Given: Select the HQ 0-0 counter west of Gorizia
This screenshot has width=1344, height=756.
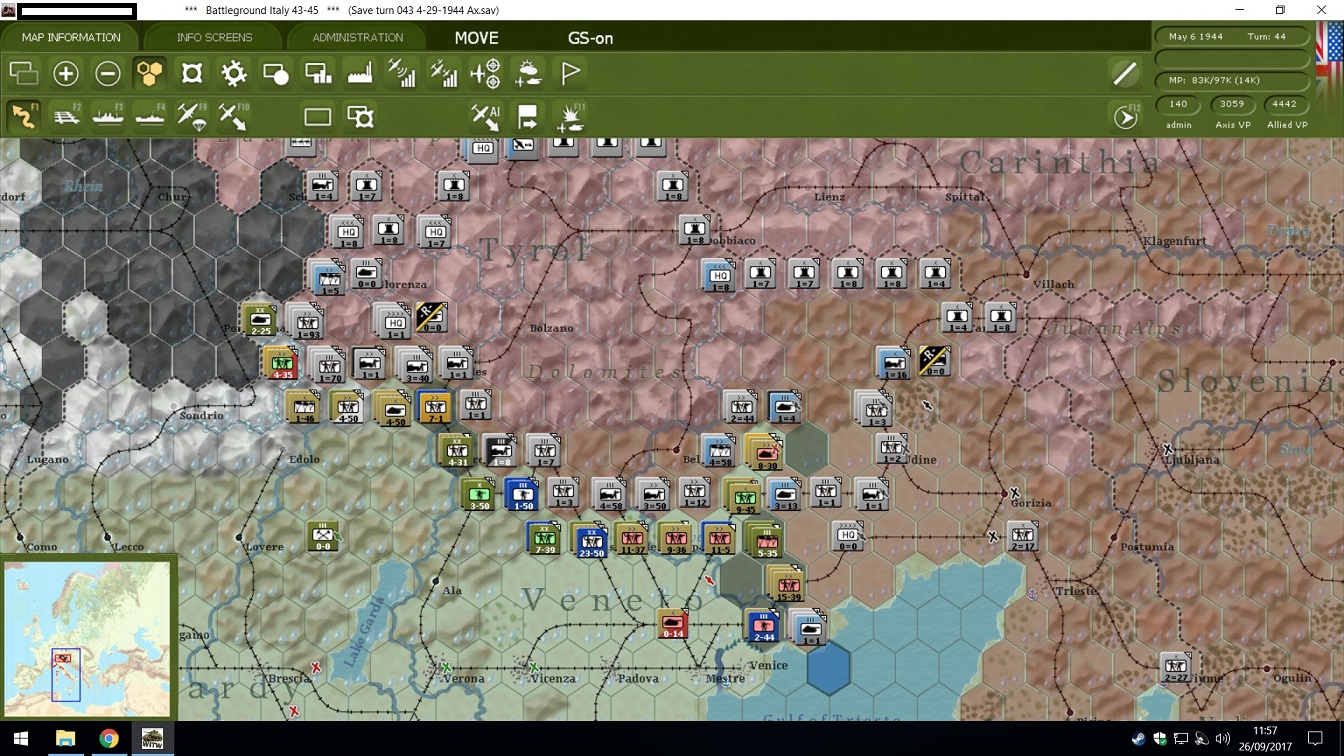Looking at the screenshot, I should (x=848, y=536).
